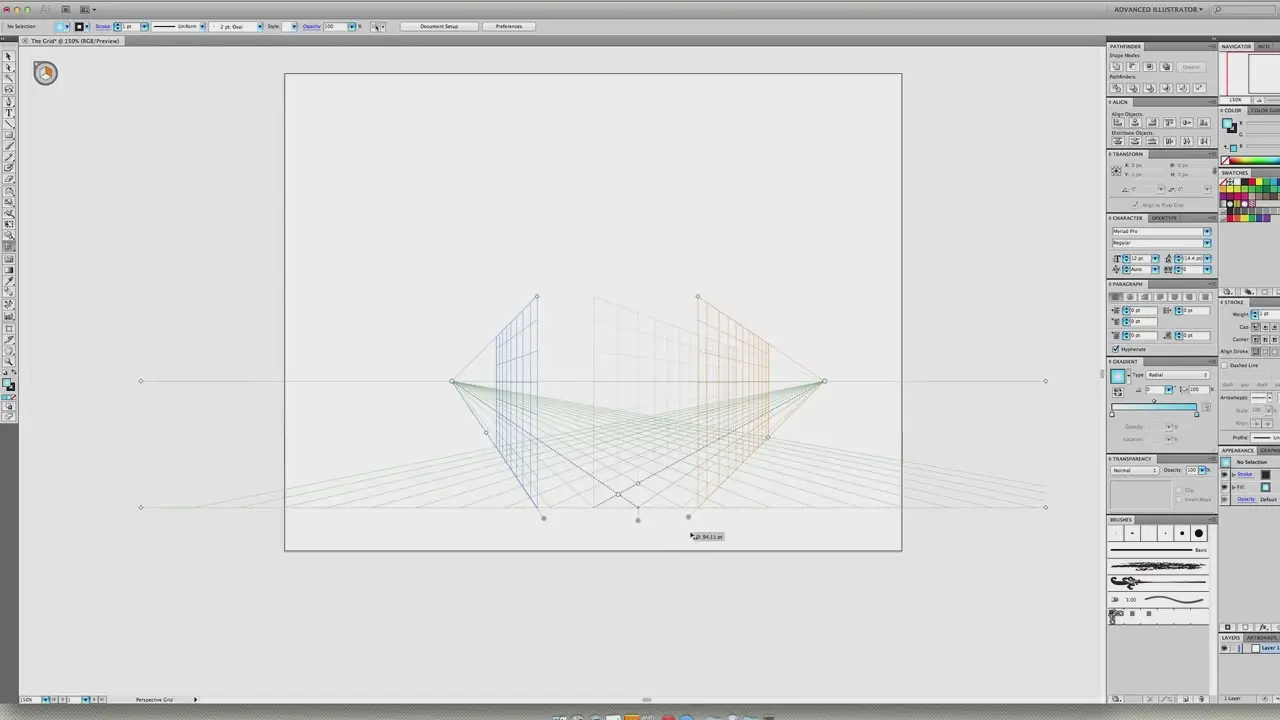Screen dimensions: 1280x720
Task: Click the gradient preview swatch in Gradient panel
Action: 1118,376
